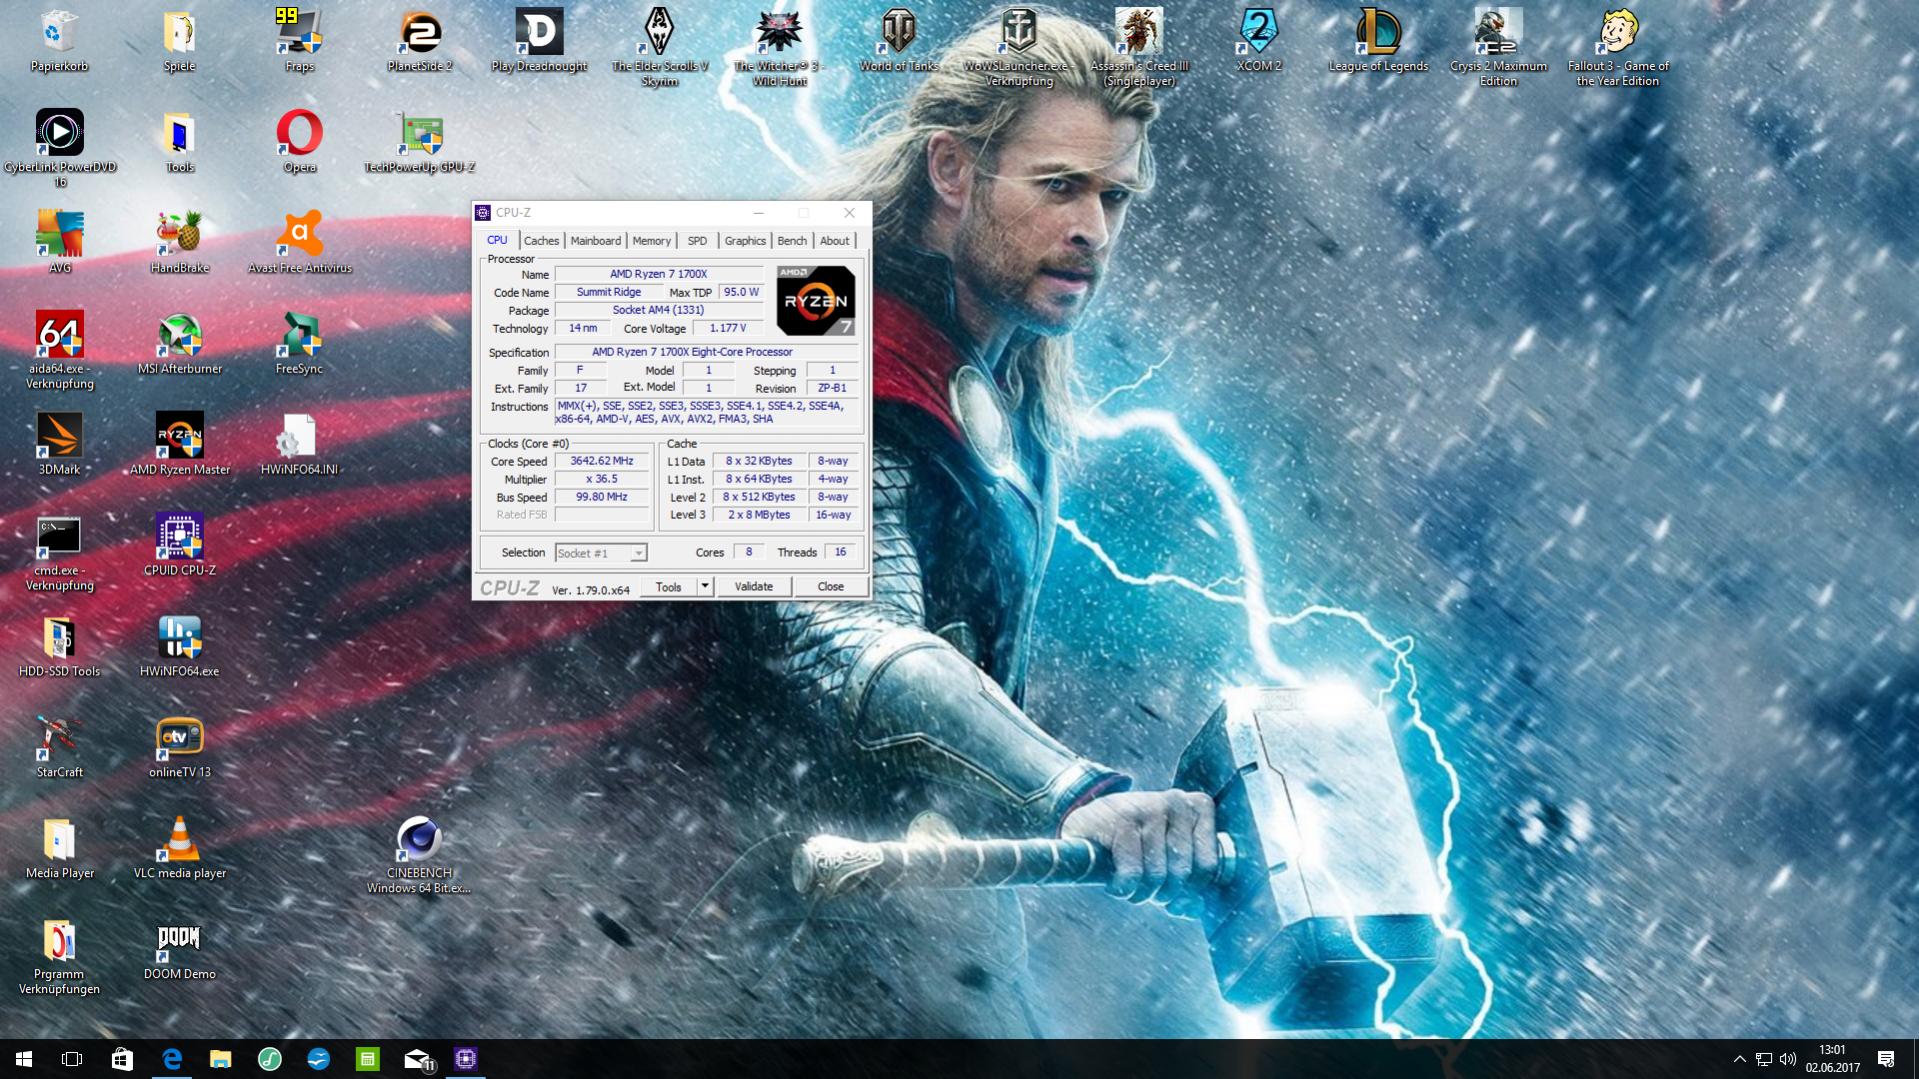Switch to the Mainboard tab in CPU-Z
Image resolution: width=1919 pixels, height=1079 pixels.
tap(595, 241)
